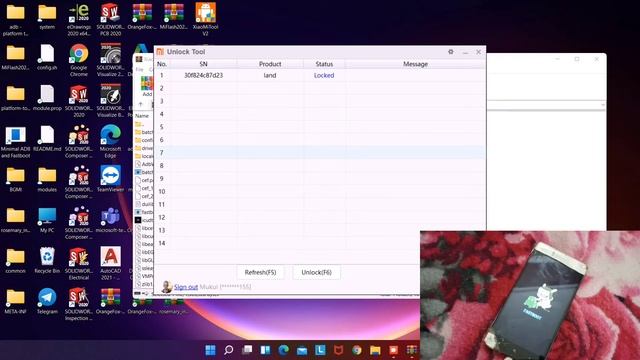Select device serial 30f824c87d23
This screenshot has height=360, width=640.
coord(203,76)
